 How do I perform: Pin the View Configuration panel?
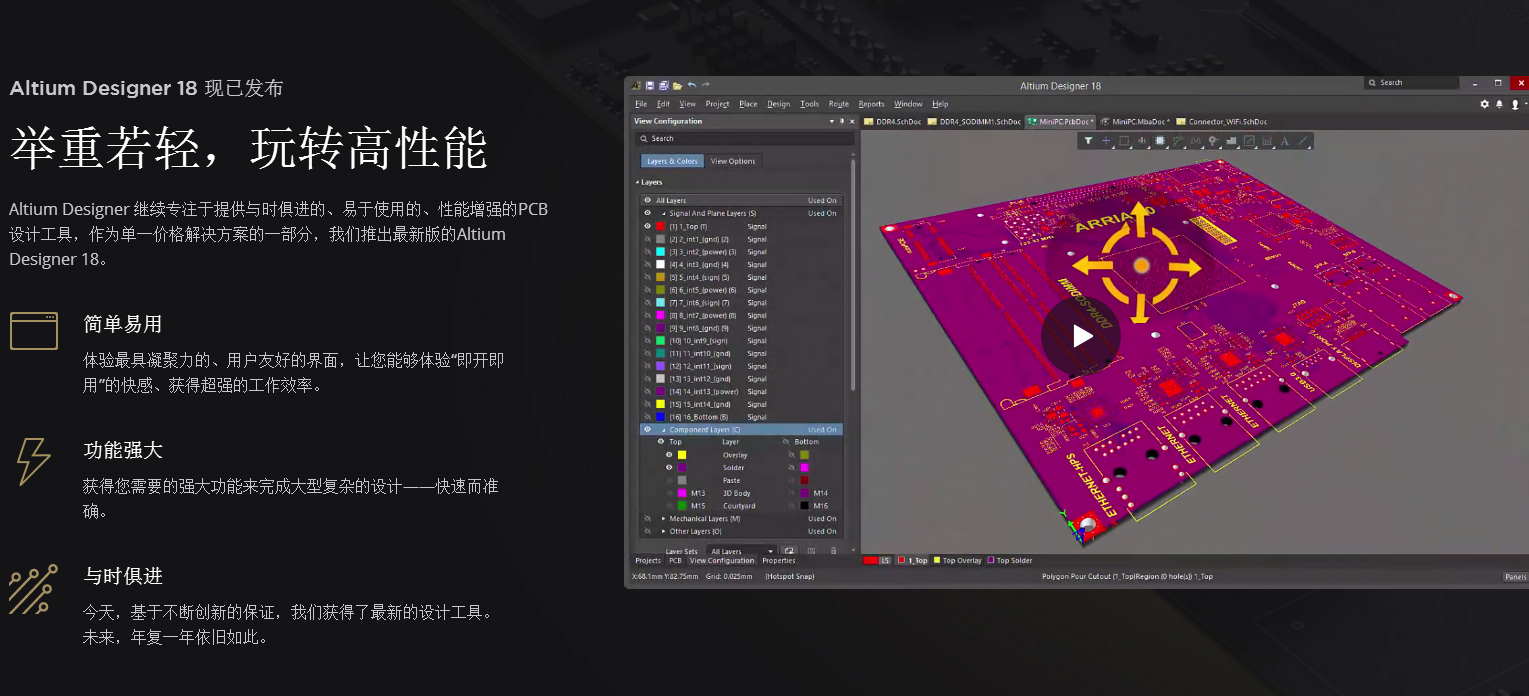[842, 121]
